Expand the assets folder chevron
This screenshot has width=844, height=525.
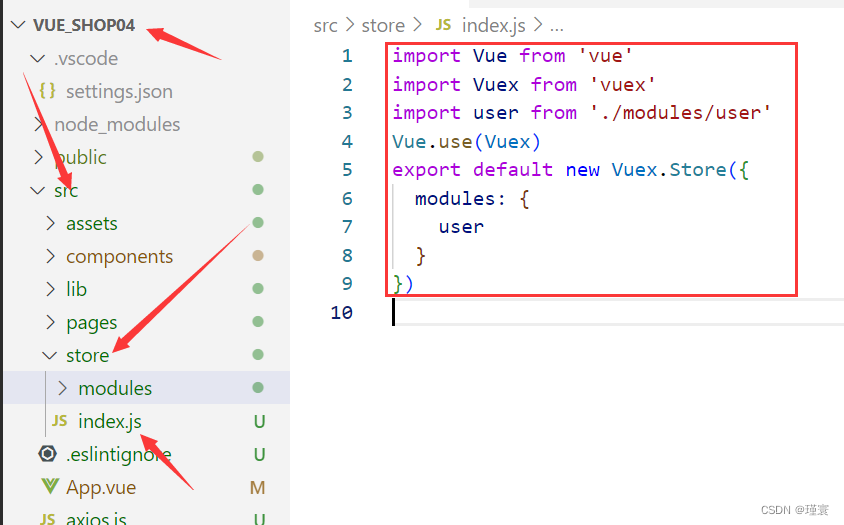pyautogui.click(x=51, y=223)
